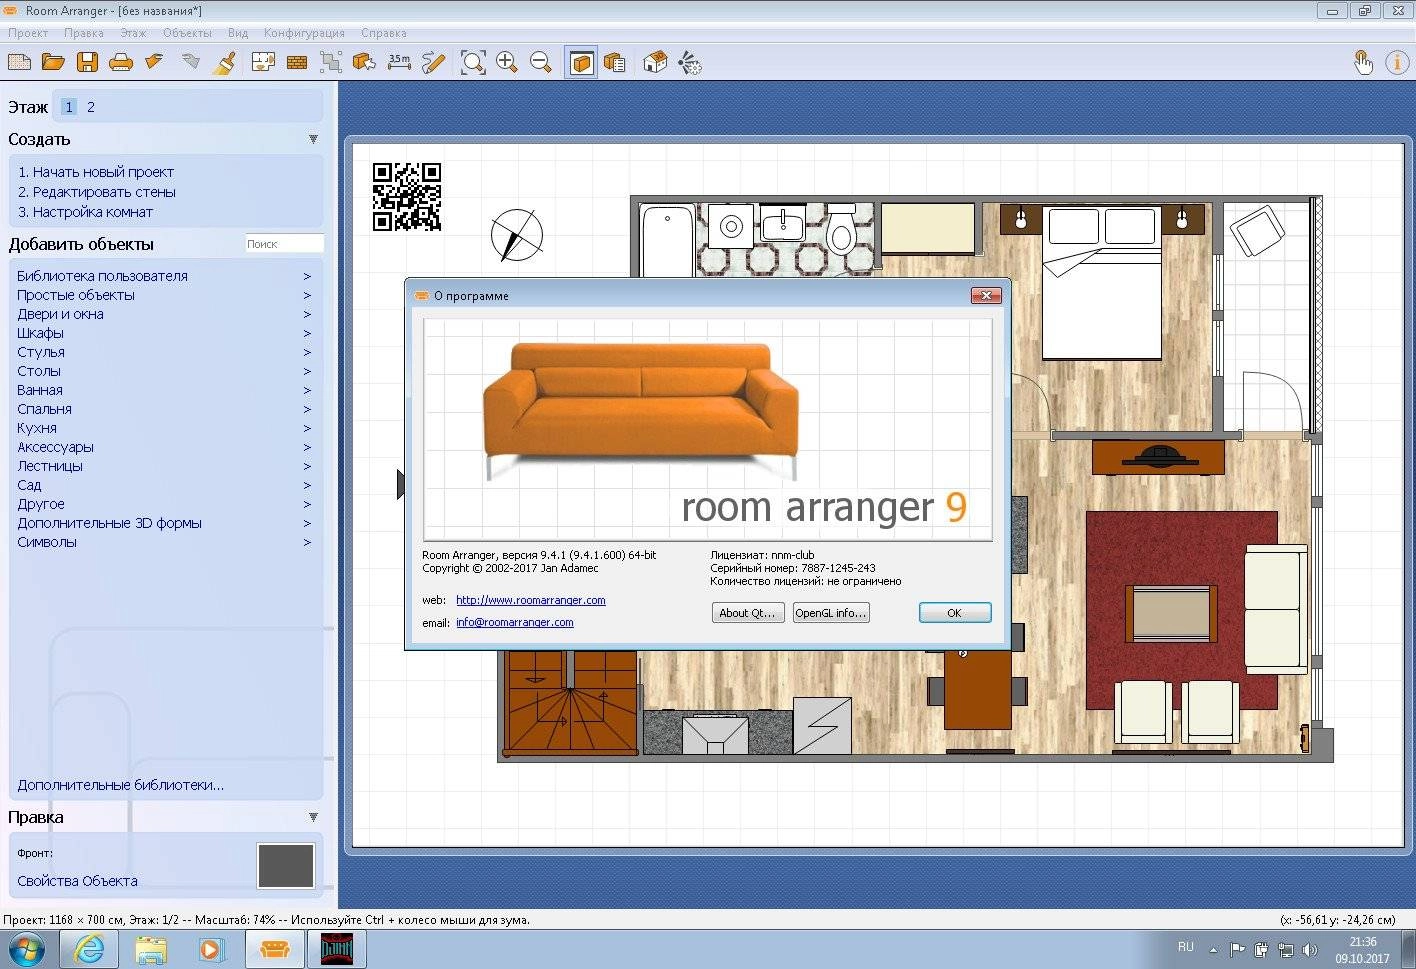Click Свойства Объекта link

click(x=77, y=881)
